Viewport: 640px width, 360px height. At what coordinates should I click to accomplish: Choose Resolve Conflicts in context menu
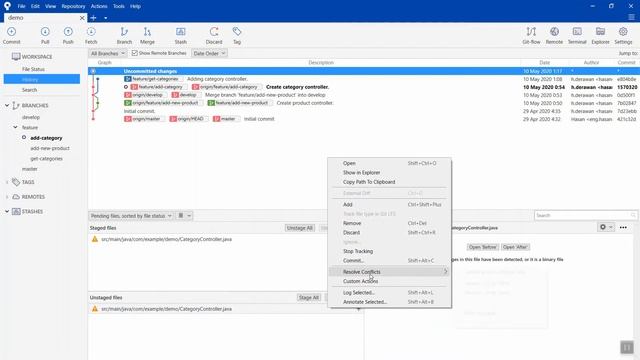[389, 272]
